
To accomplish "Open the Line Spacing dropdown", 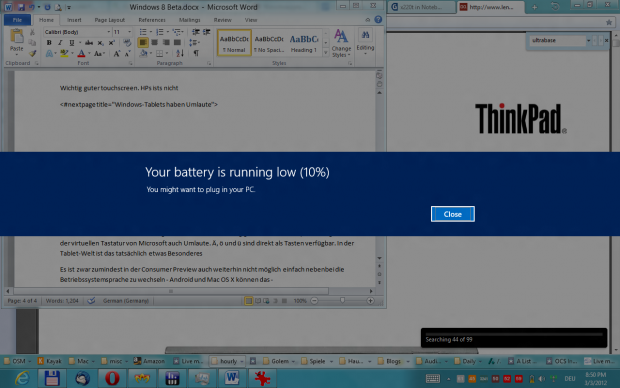I will point(194,43).
